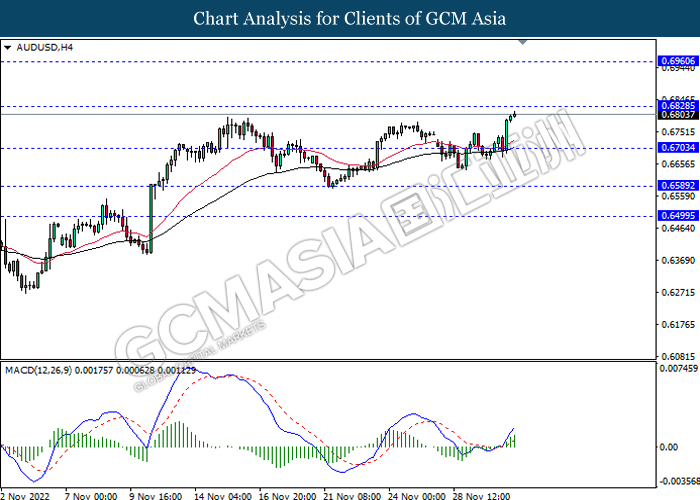
Task: Click the -0.003568 MACD scale value
Action: coord(678,481)
